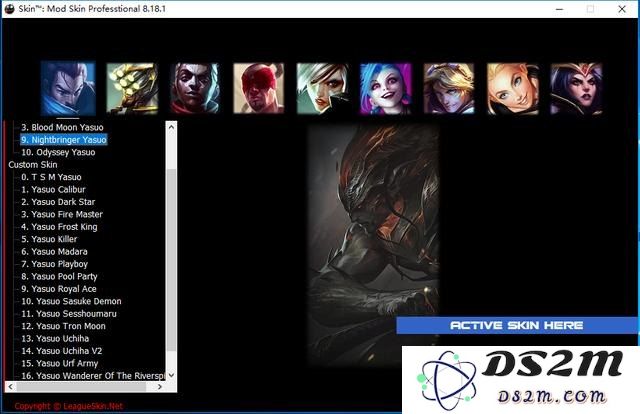Click the skin list scroll up arrow
The width and height of the screenshot is (640, 414).
click(x=171, y=127)
